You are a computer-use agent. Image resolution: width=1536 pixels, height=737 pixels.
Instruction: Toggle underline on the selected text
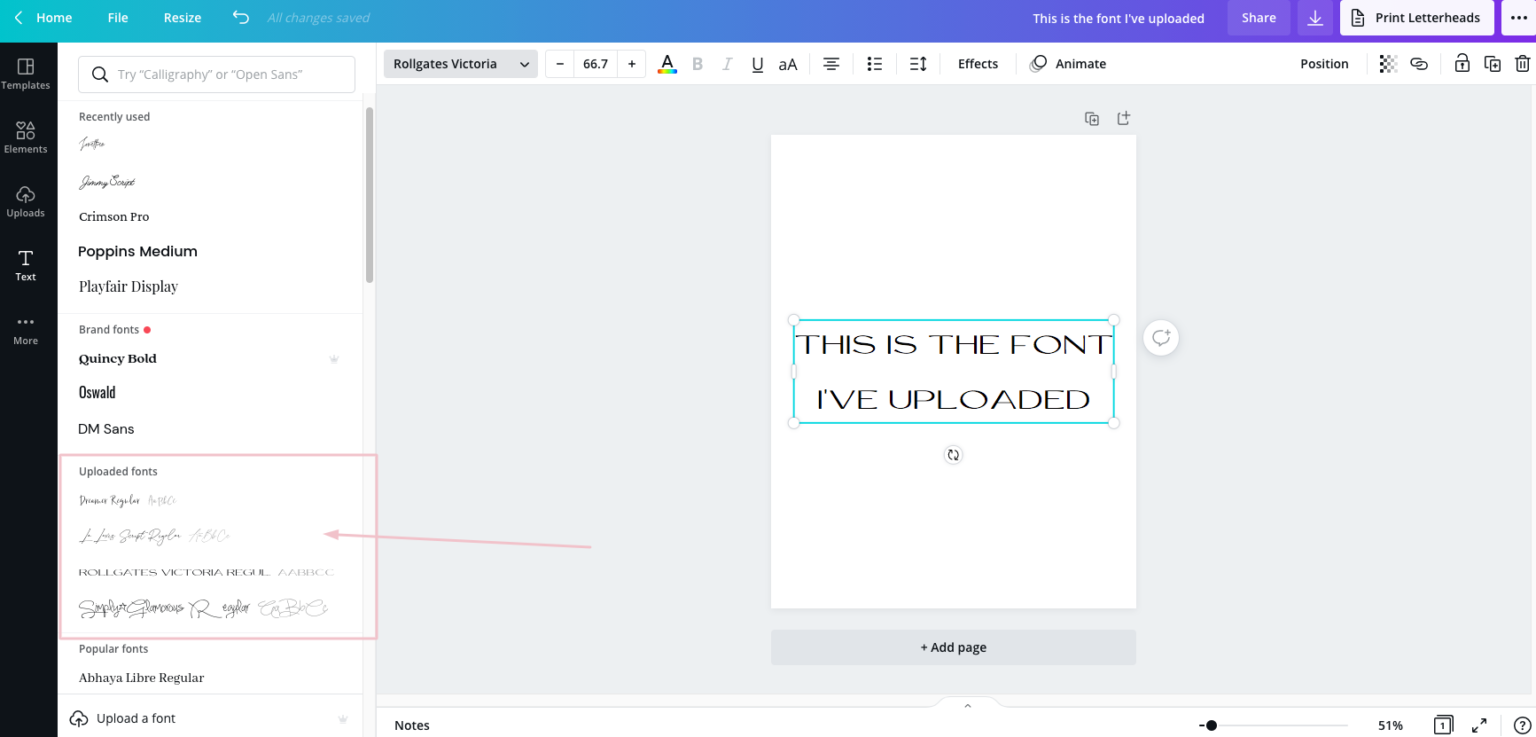[x=757, y=63]
